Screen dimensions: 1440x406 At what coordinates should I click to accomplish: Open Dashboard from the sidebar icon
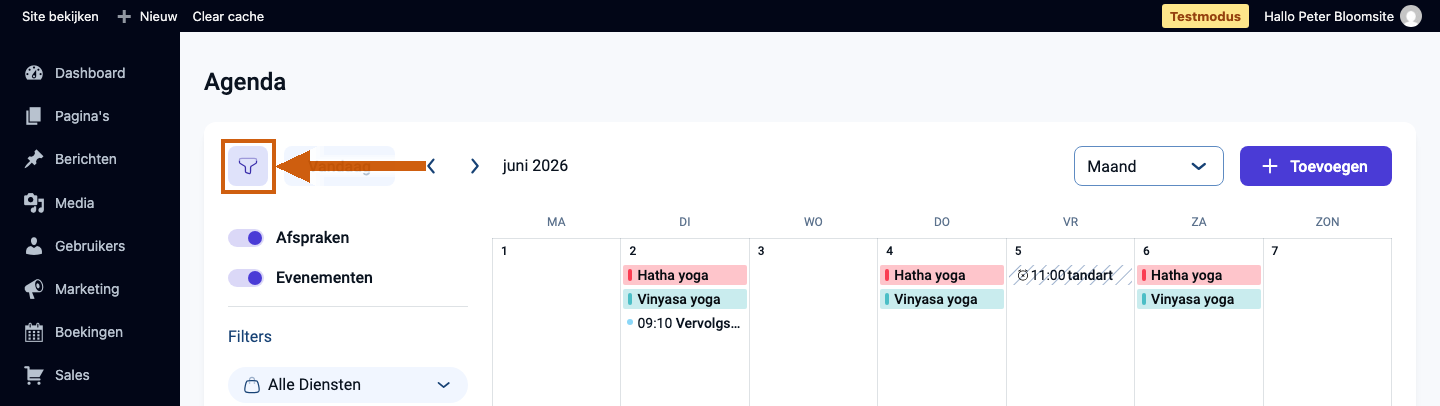(x=35, y=73)
